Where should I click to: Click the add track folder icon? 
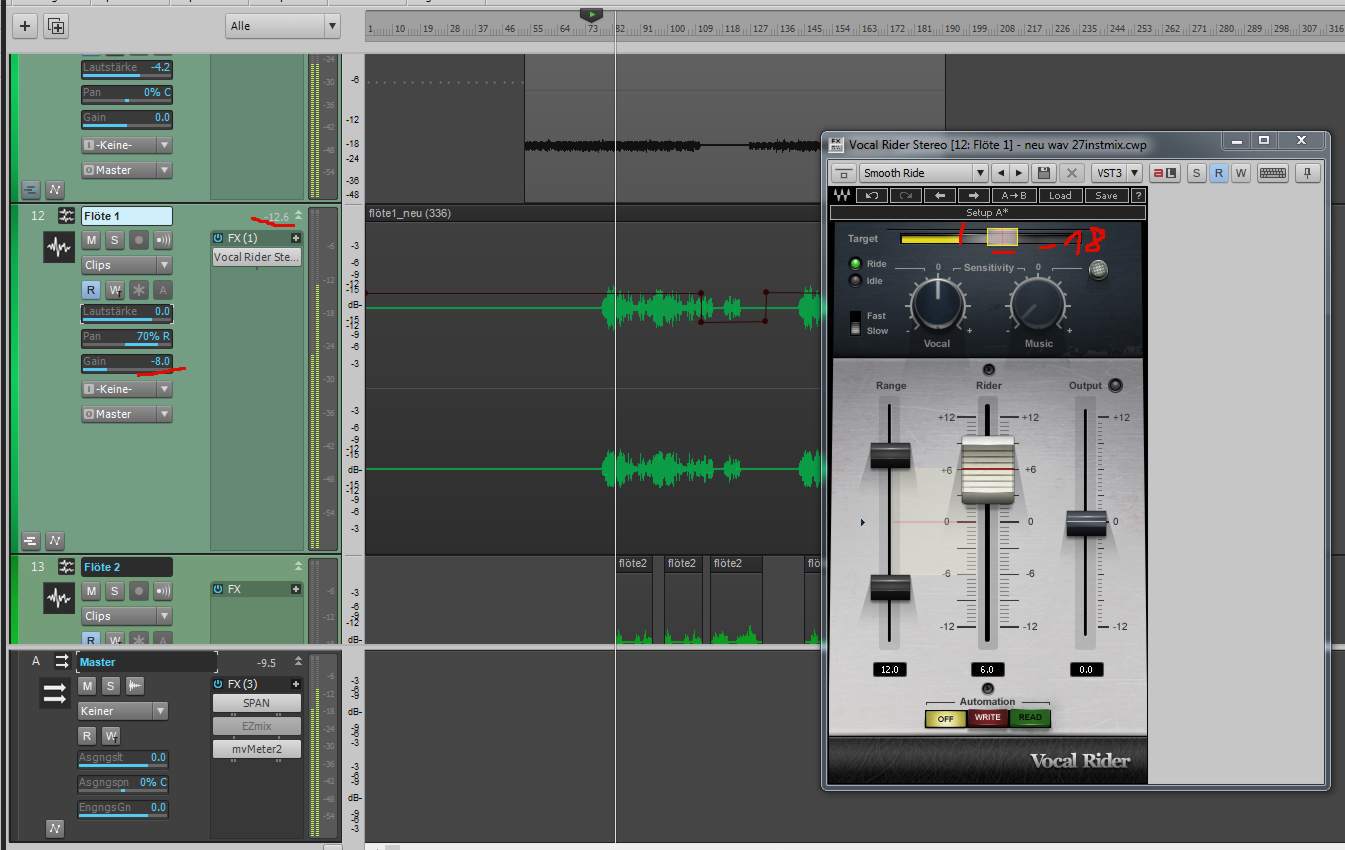pyautogui.click(x=57, y=26)
